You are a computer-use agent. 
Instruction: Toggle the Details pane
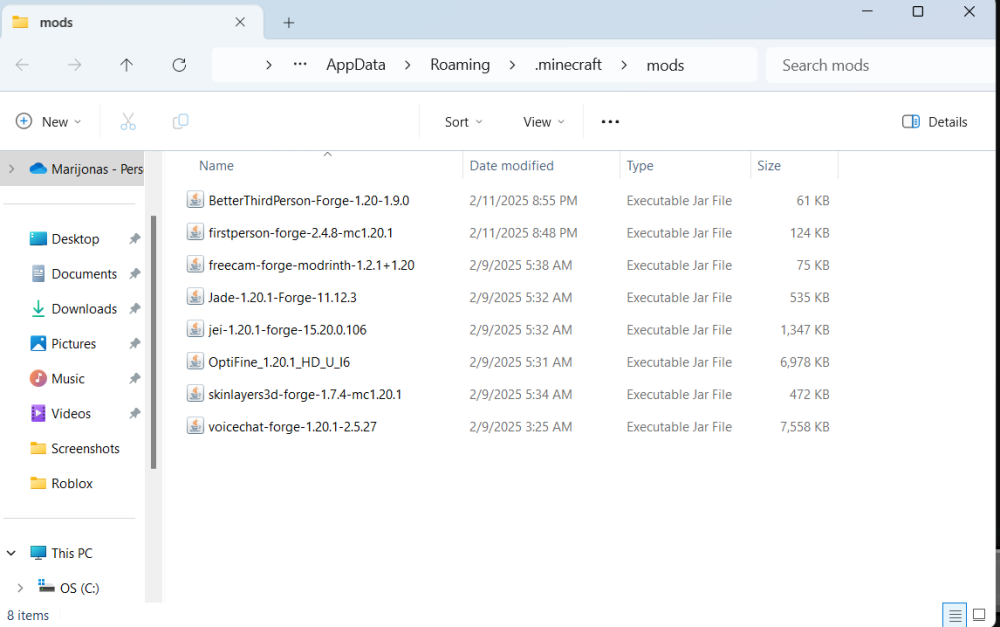[934, 122]
